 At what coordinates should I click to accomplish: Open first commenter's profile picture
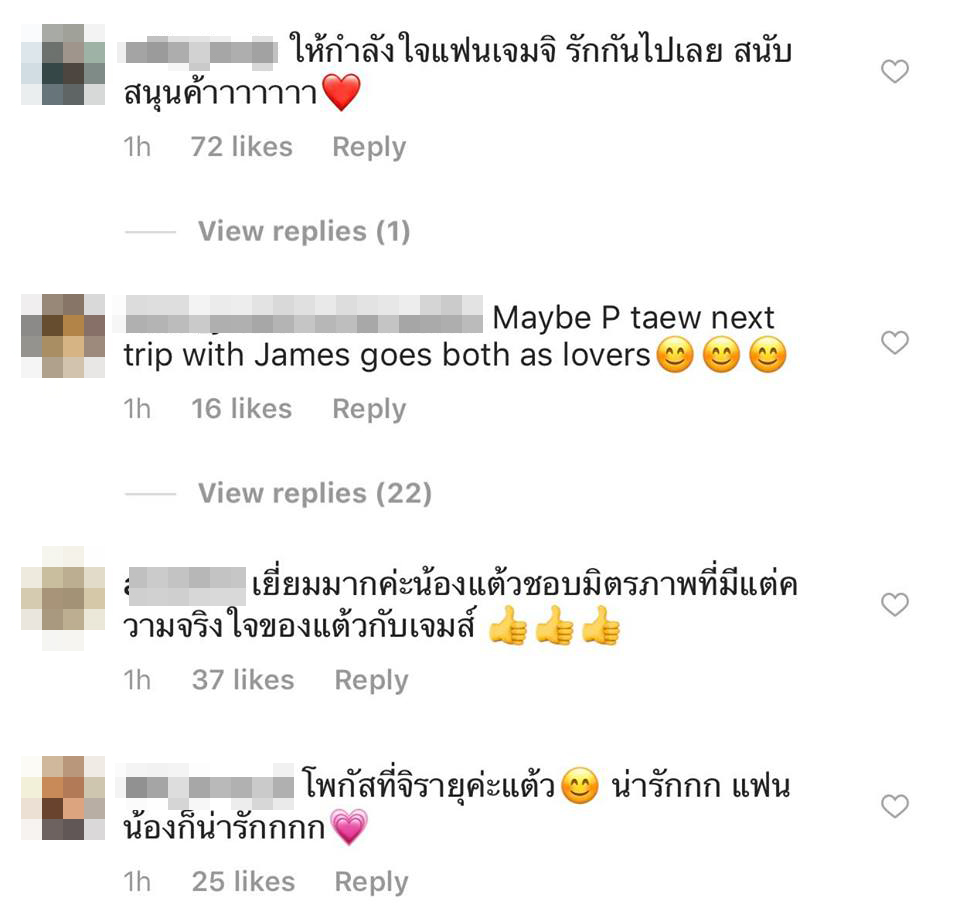pyautogui.click(x=63, y=65)
